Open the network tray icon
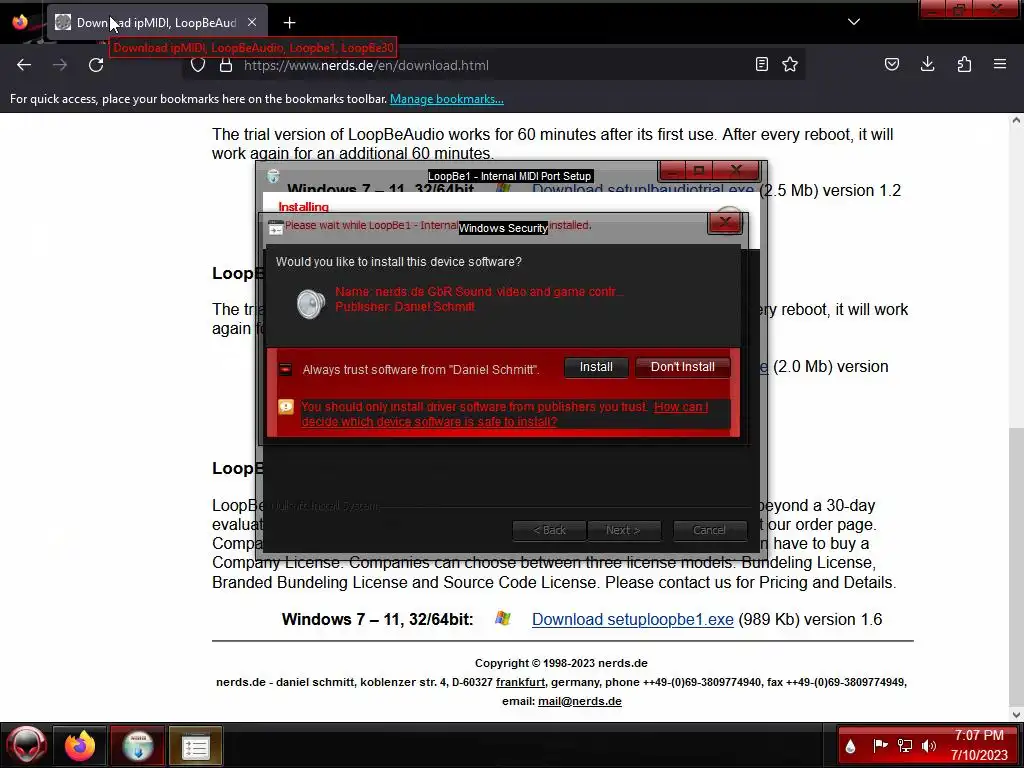The width and height of the screenshot is (1024, 768). (x=904, y=745)
